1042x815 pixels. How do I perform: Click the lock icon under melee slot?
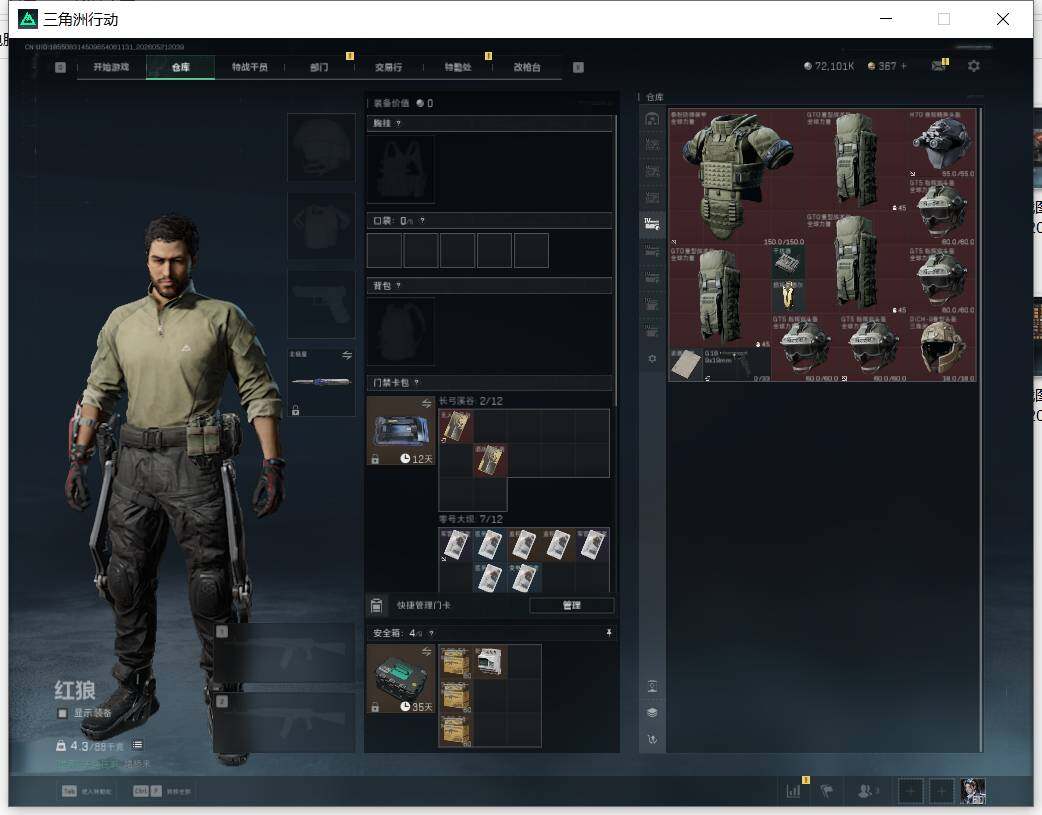coord(296,410)
